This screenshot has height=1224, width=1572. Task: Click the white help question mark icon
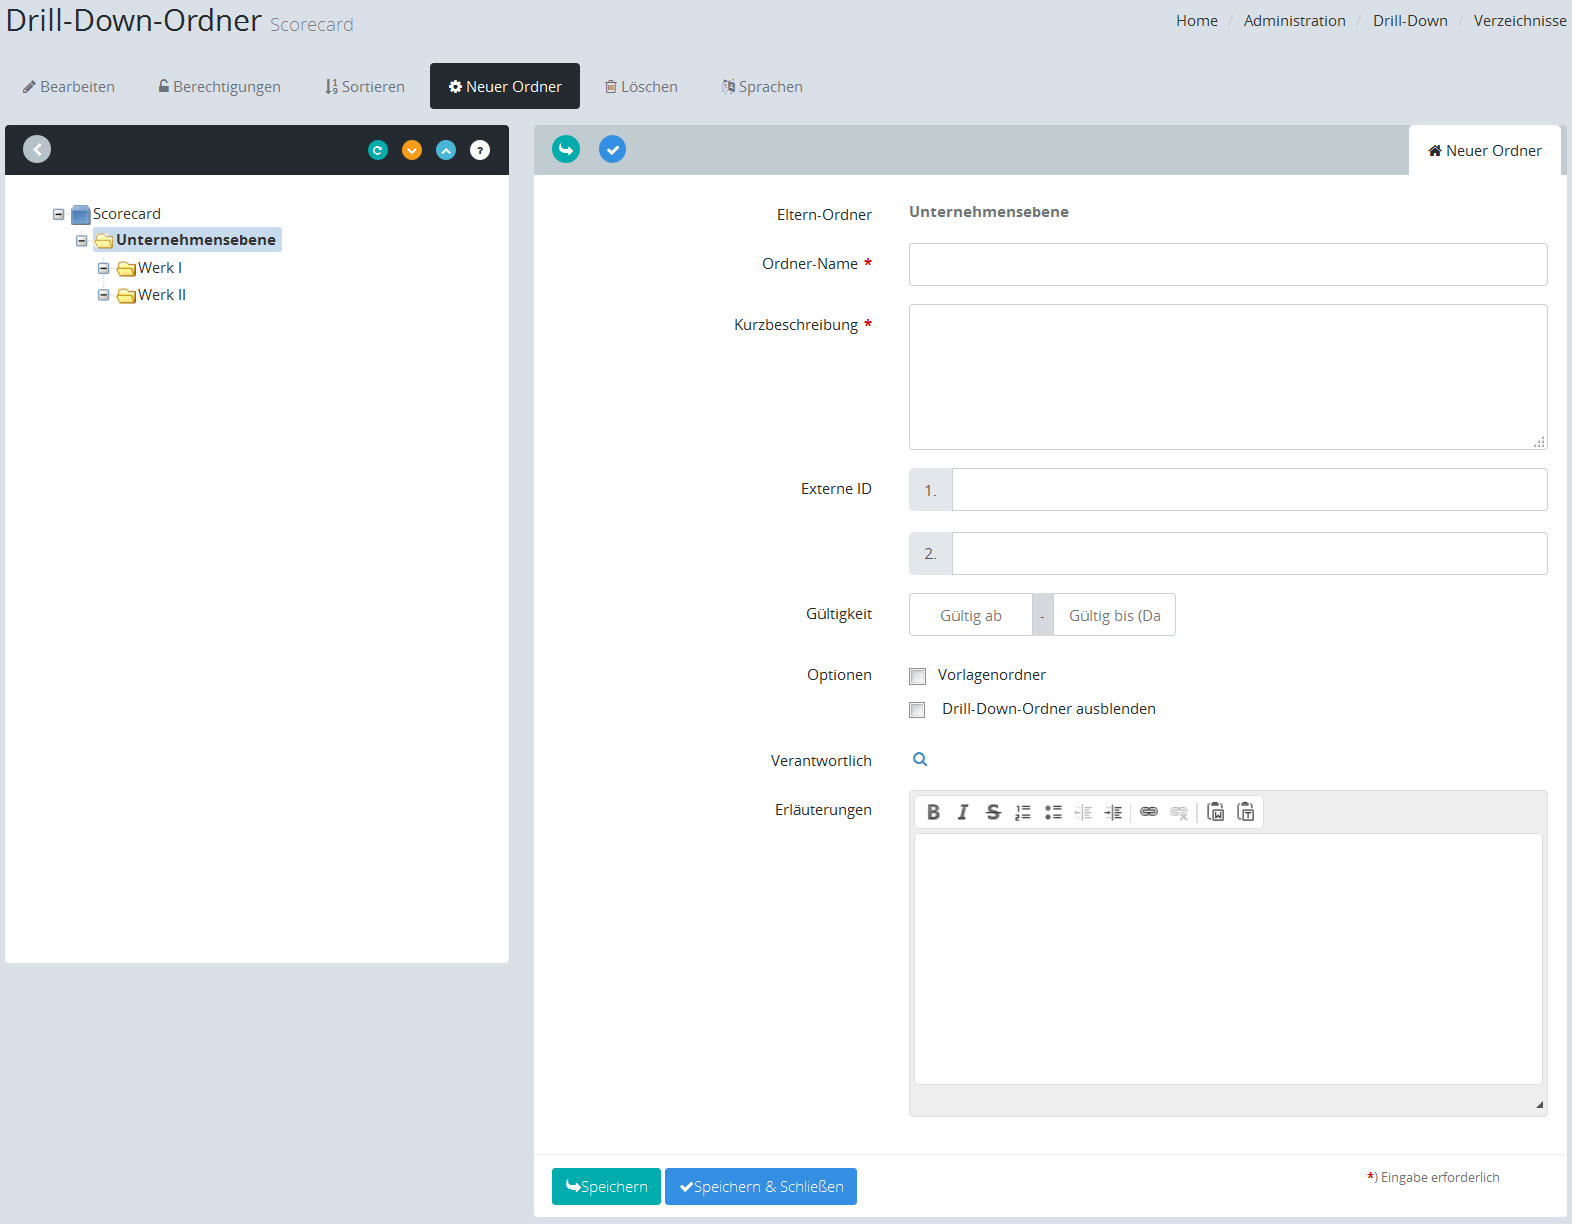point(480,150)
